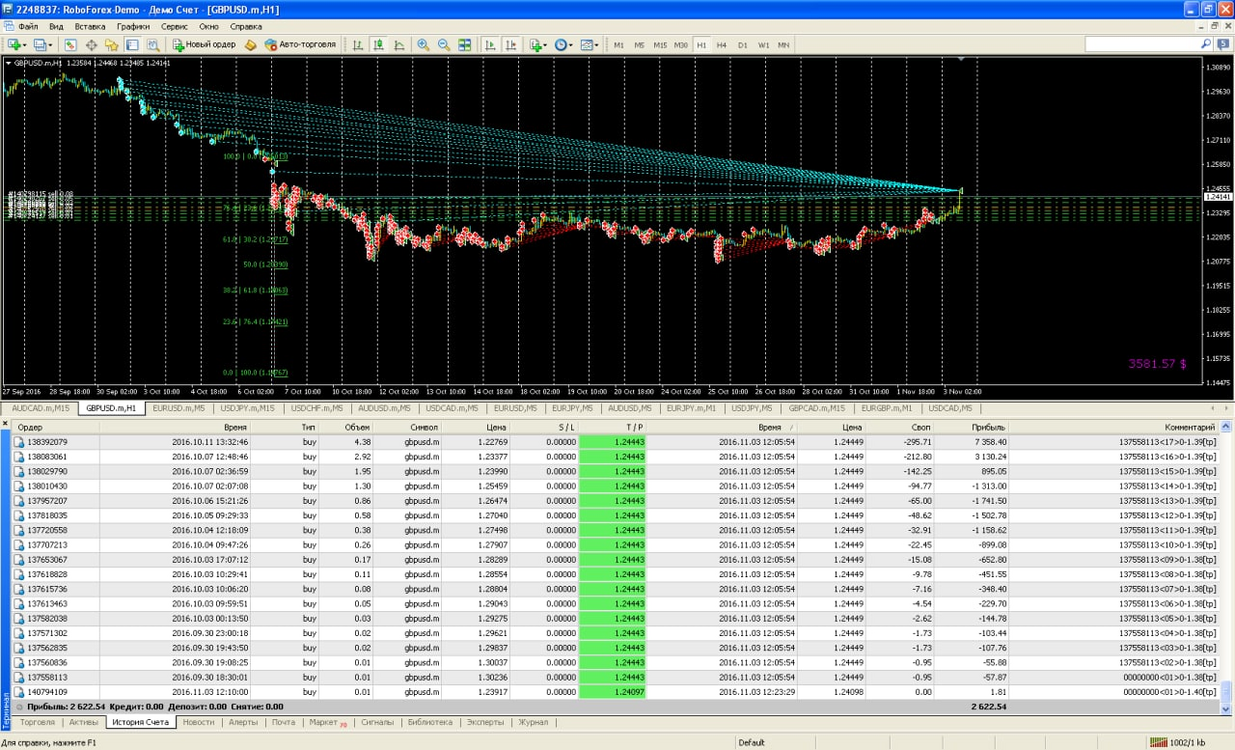Click the tile windows icon

(x=465, y=45)
